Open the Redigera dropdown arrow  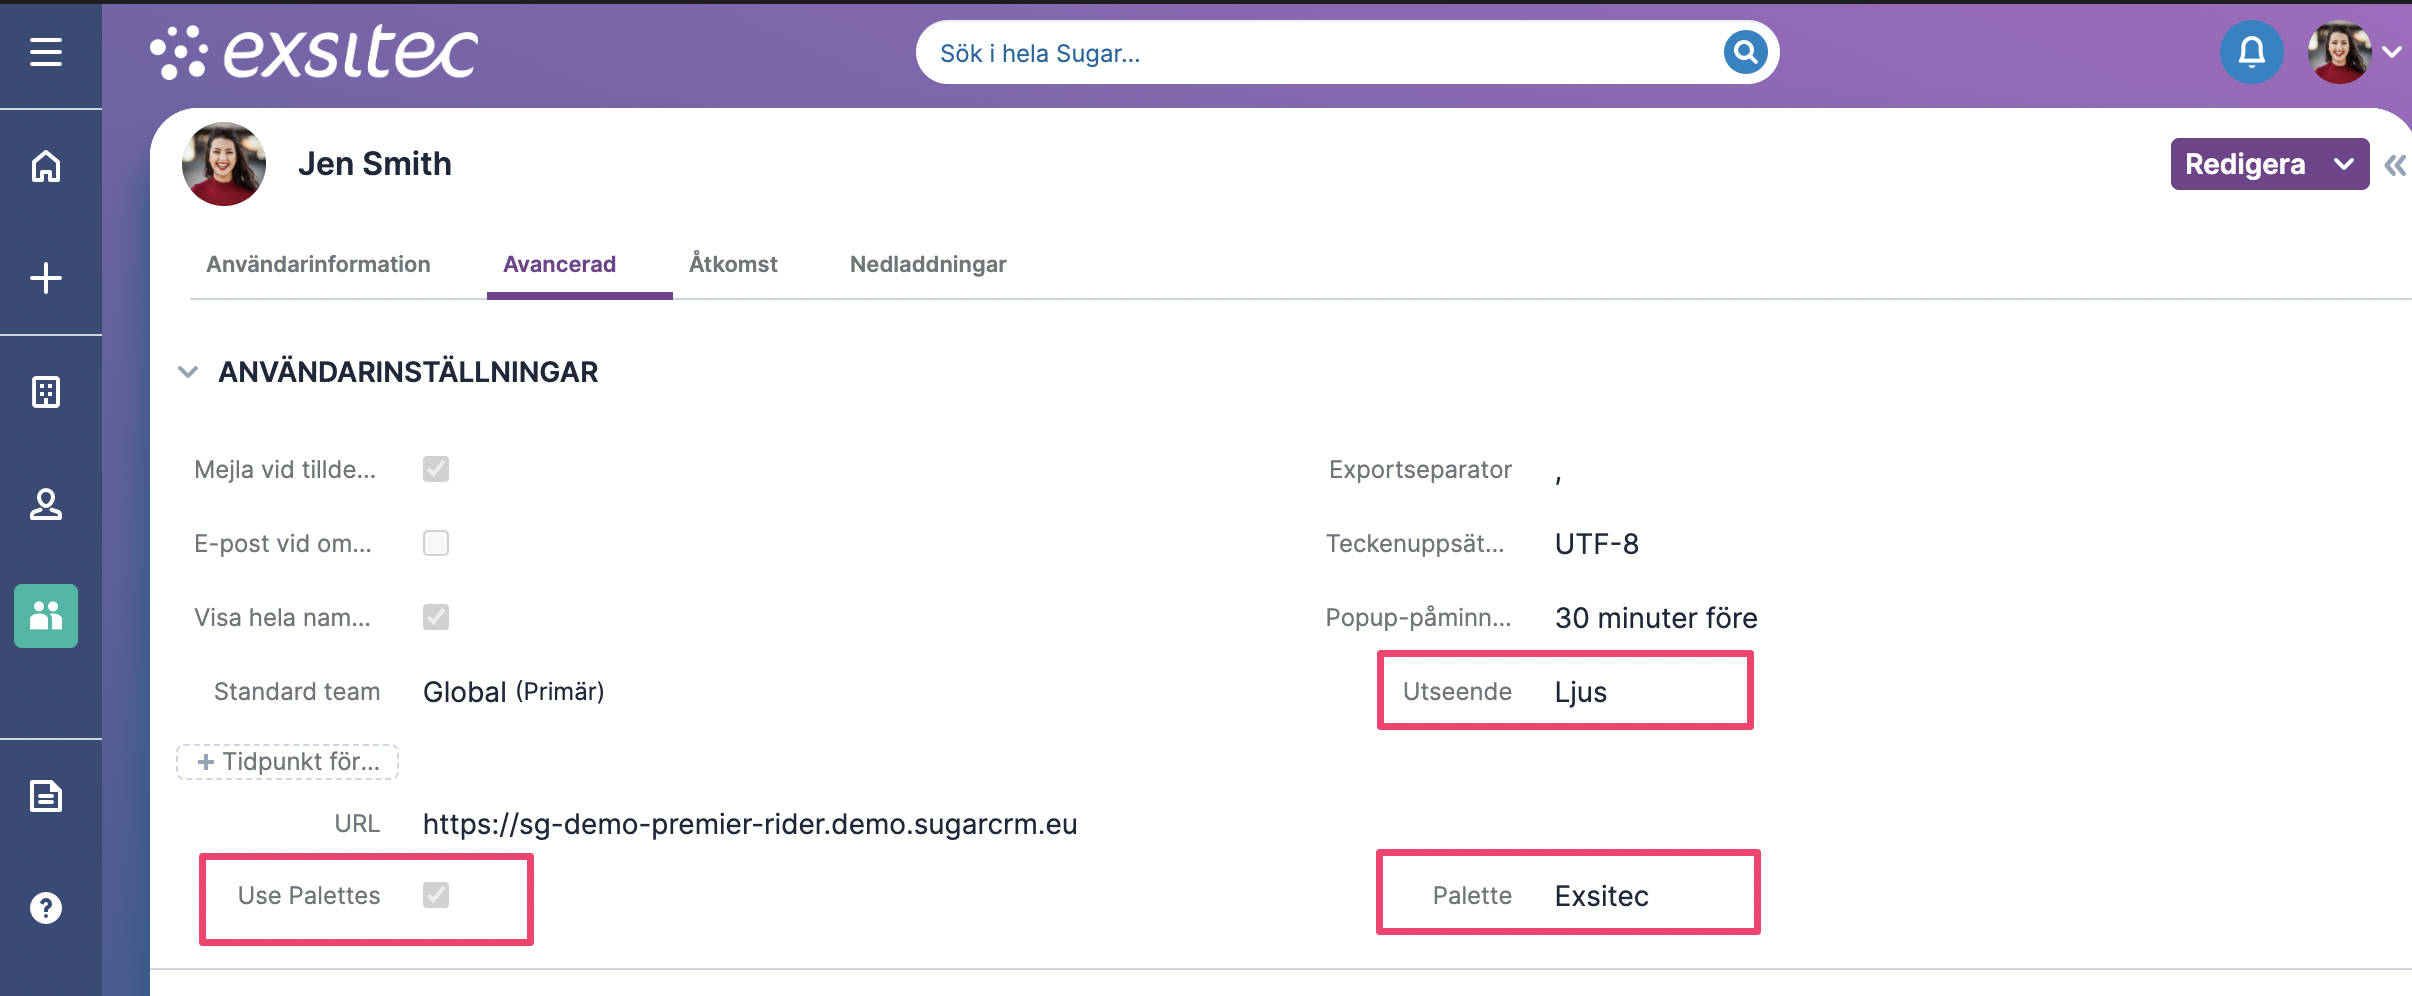(2343, 164)
